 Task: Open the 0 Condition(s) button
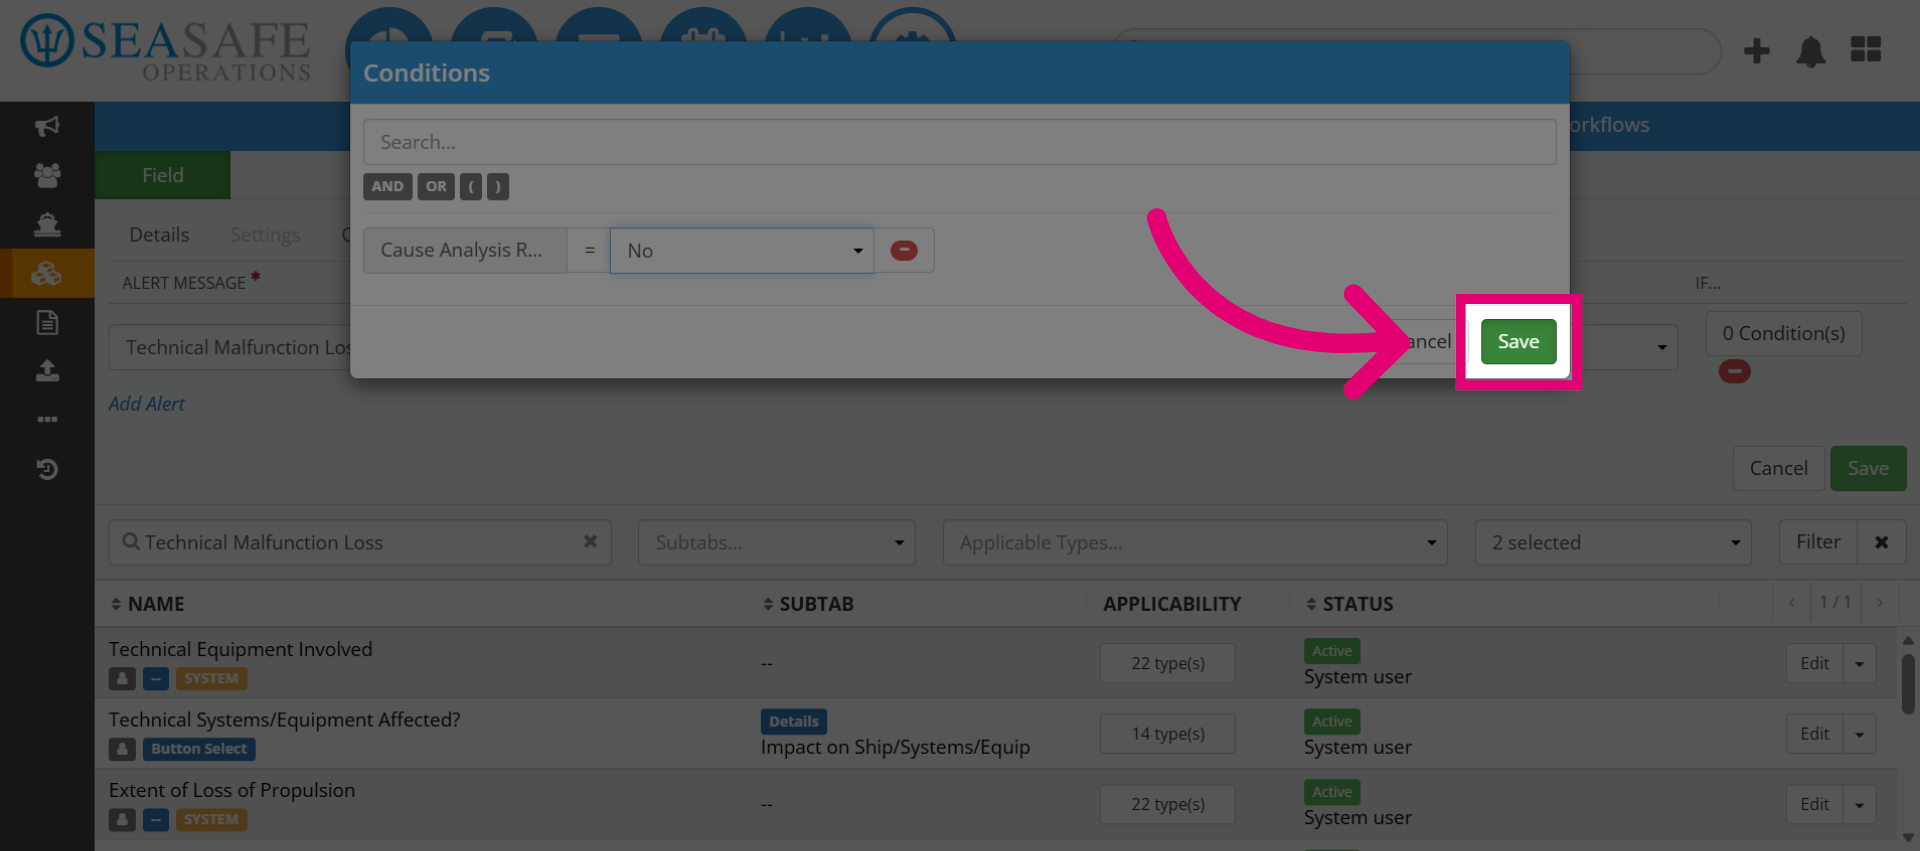[1783, 333]
